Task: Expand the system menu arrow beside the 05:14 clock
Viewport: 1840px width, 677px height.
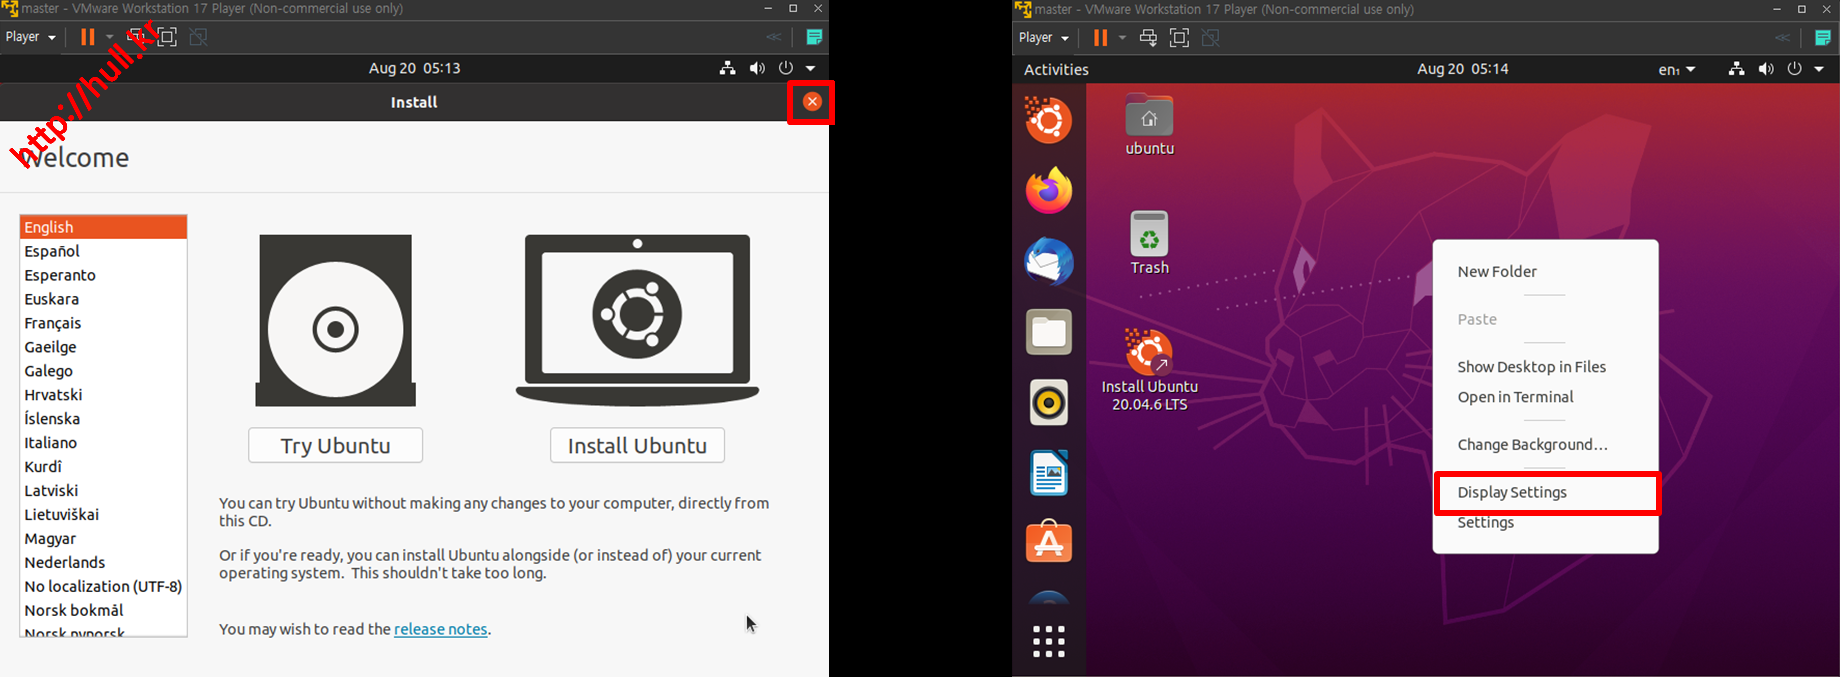Action: (x=1819, y=69)
